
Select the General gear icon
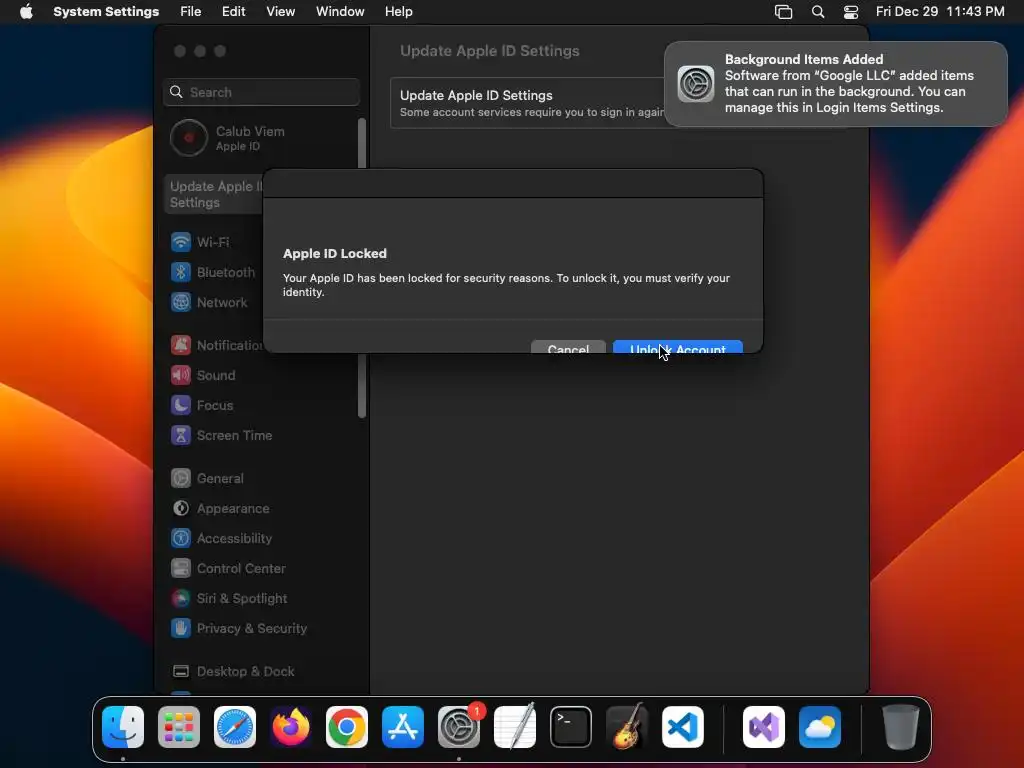tap(181, 478)
